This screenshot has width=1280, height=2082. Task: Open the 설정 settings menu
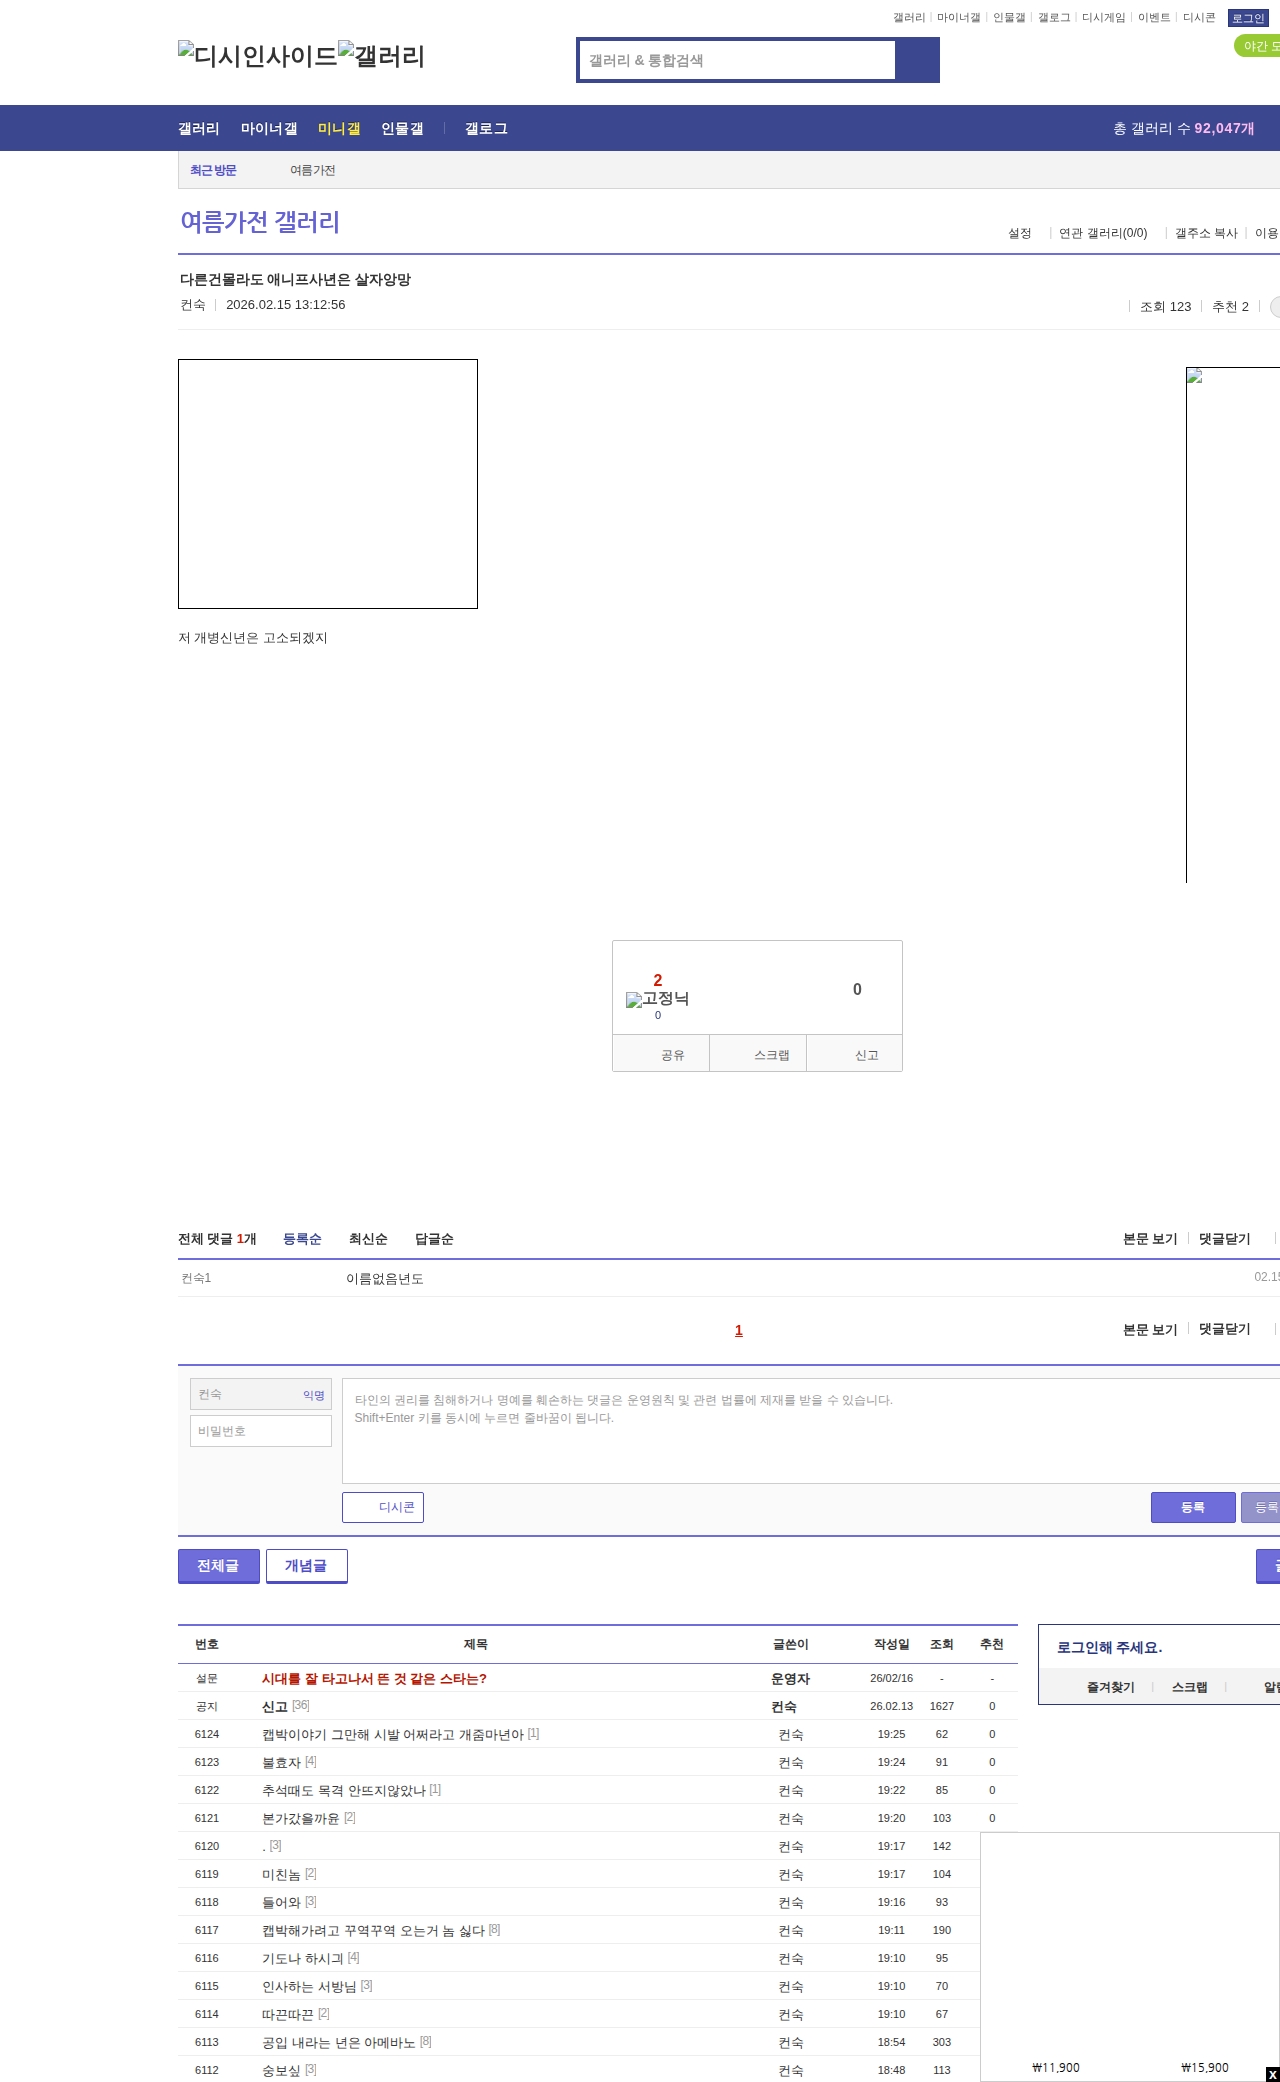pos(1019,233)
